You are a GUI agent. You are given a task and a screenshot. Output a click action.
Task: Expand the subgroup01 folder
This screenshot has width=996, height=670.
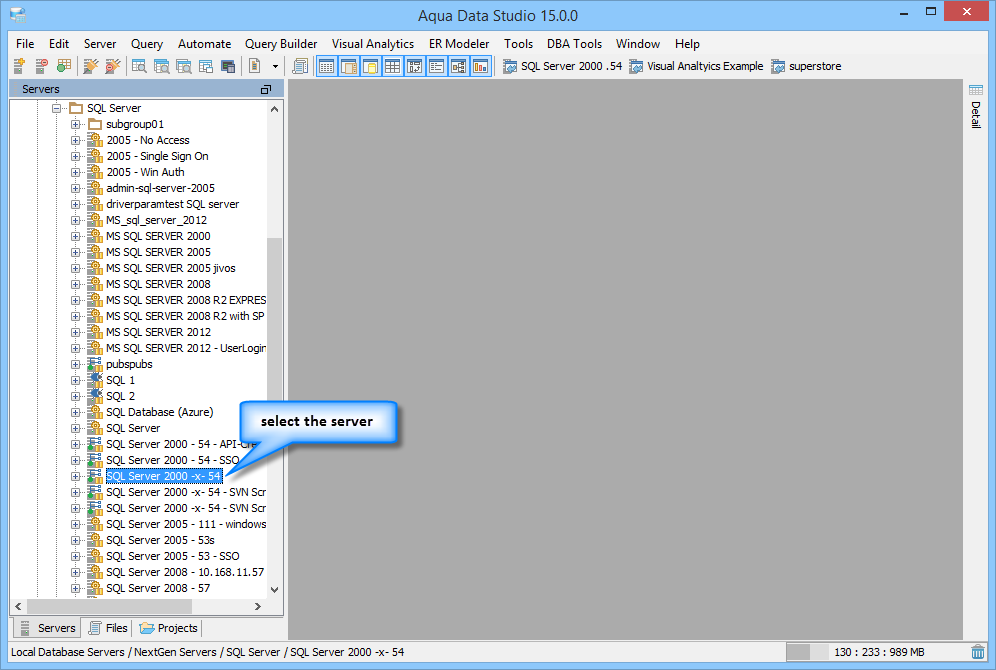76,124
